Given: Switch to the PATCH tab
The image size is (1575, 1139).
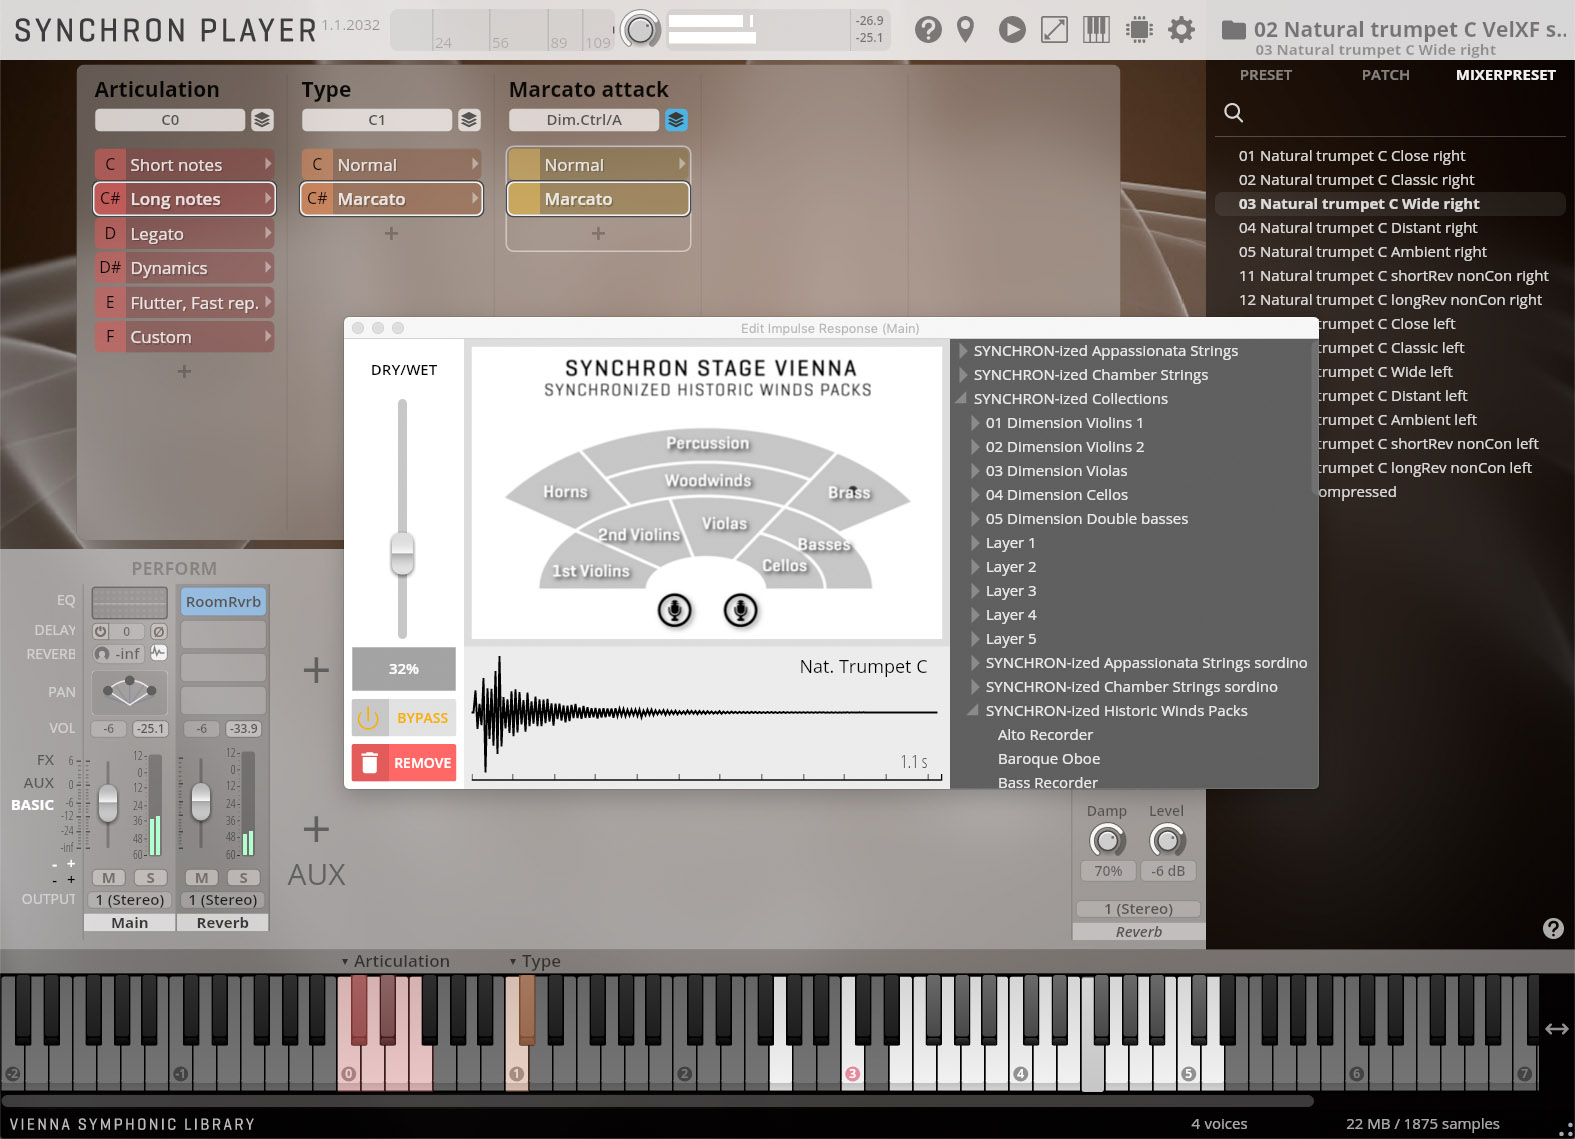Looking at the screenshot, I should tap(1385, 75).
